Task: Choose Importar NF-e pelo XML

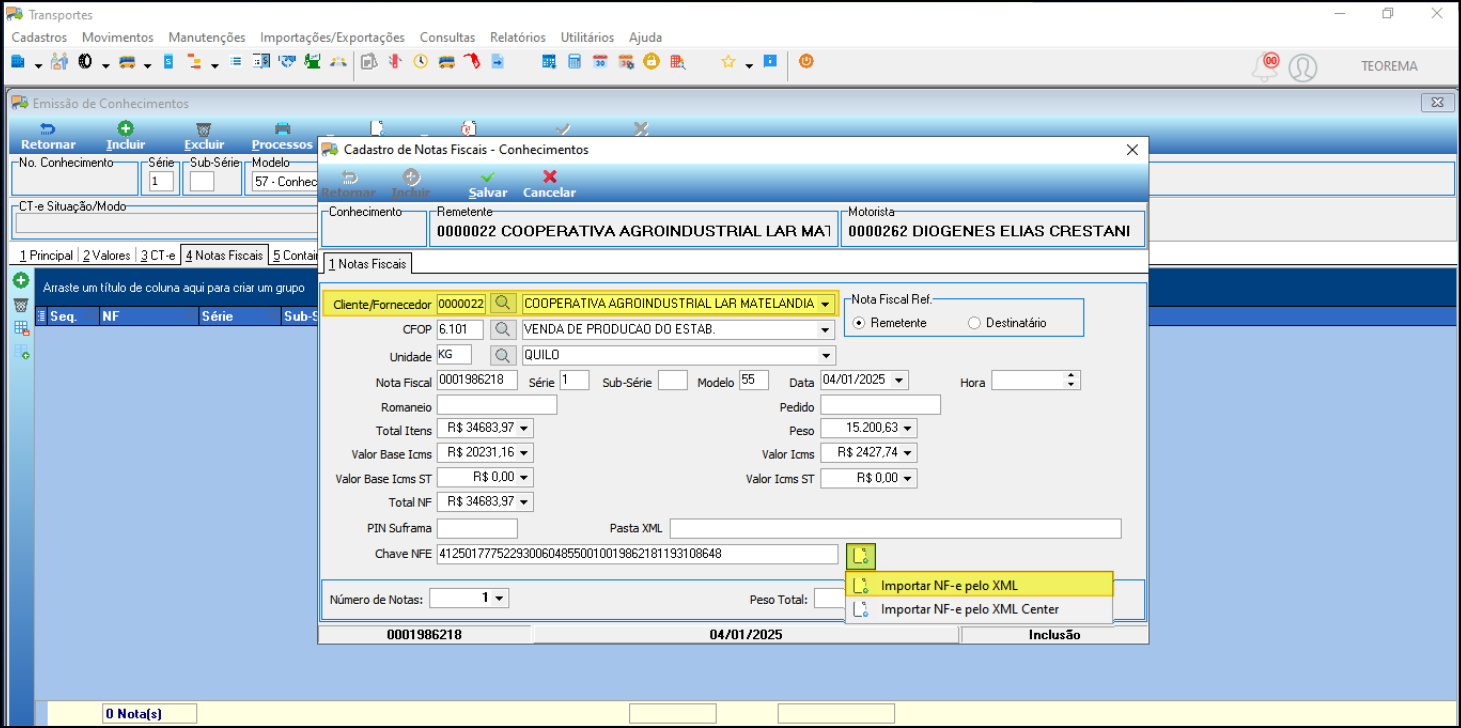Action: point(979,585)
